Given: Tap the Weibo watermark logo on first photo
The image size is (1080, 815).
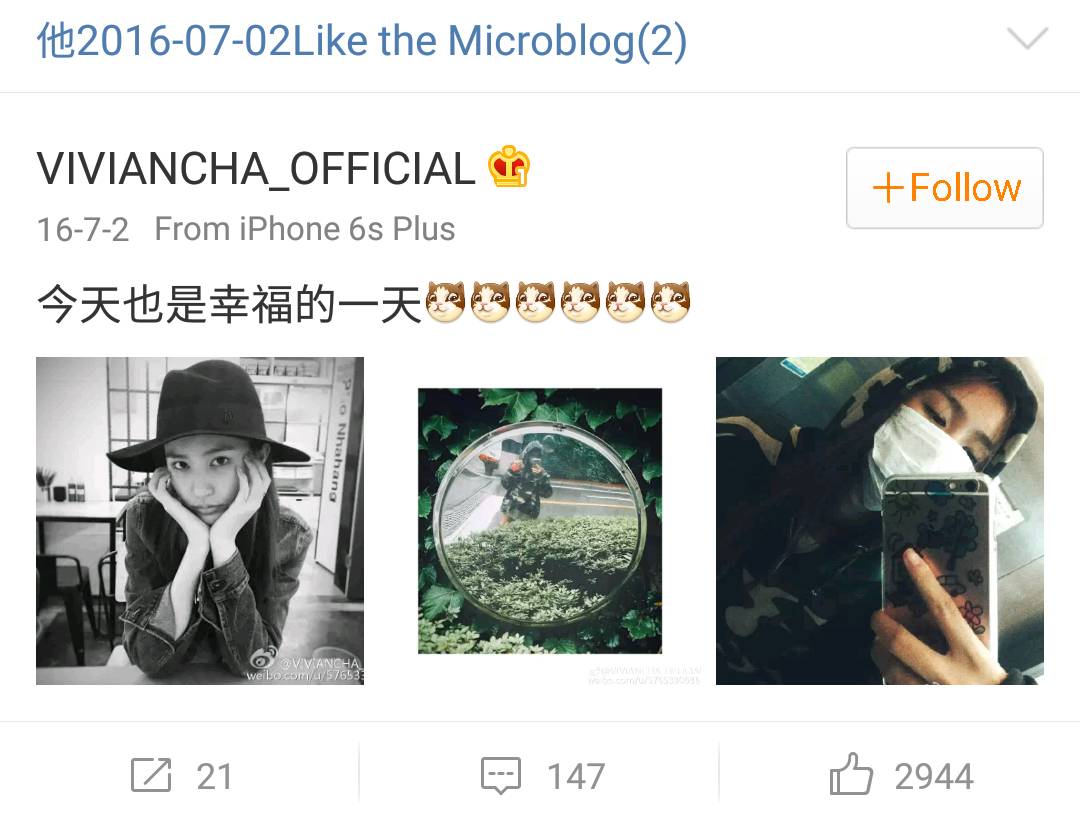Looking at the screenshot, I should tap(264, 658).
